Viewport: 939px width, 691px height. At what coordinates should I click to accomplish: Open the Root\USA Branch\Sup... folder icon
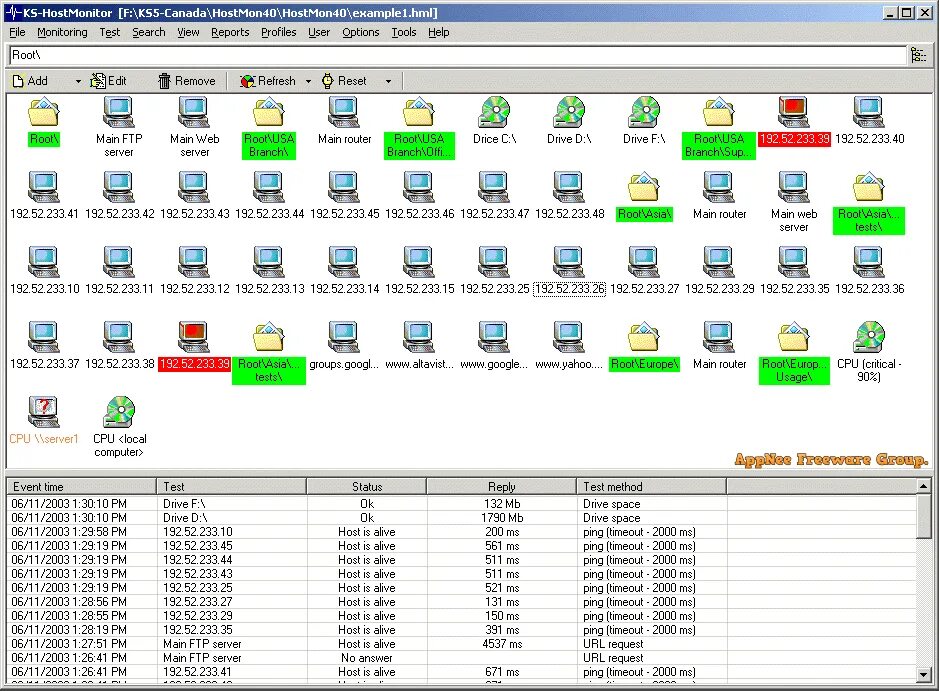[x=719, y=113]
